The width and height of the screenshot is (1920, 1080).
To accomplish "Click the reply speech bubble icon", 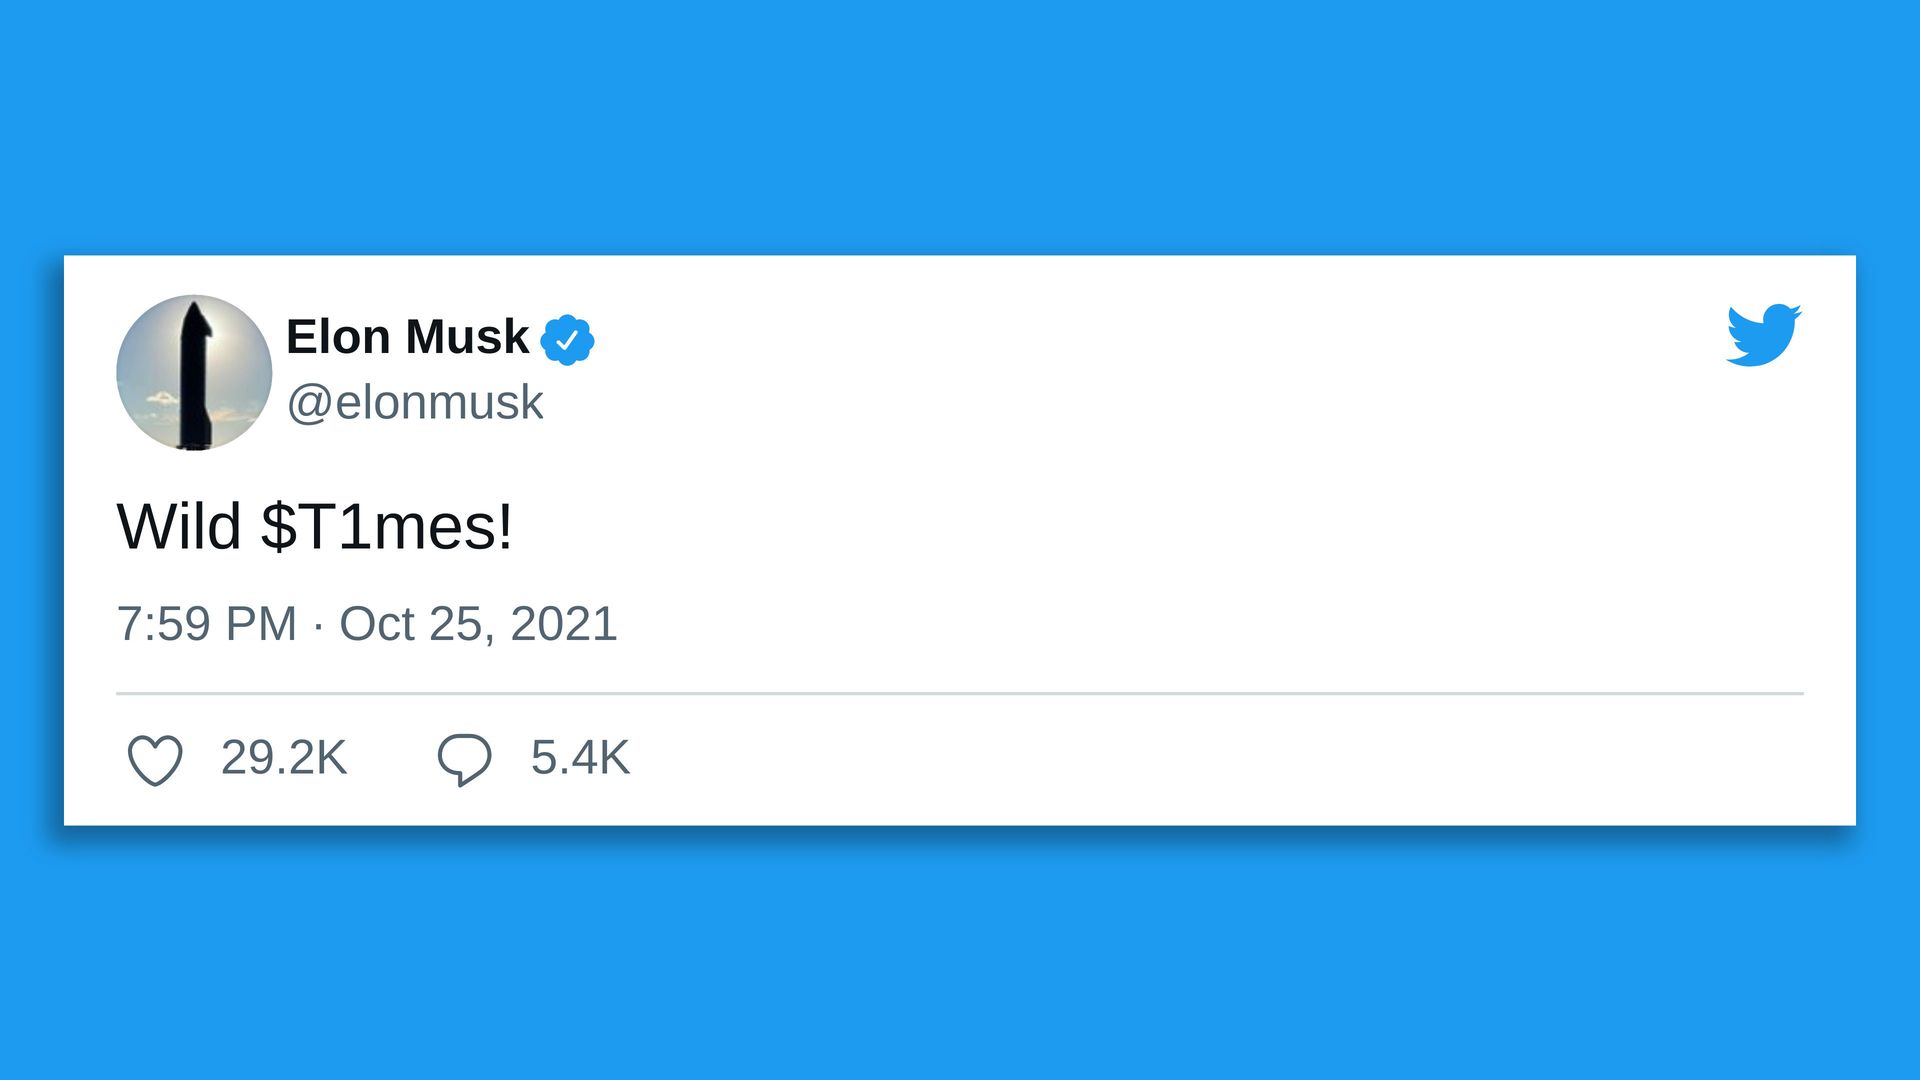I will pyautogui.click(x=464, y=759).
